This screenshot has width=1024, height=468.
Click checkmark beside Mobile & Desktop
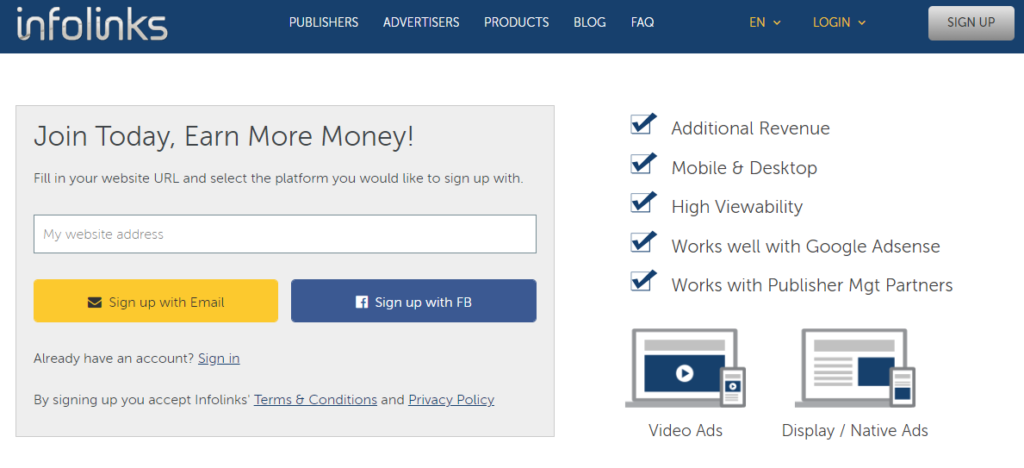point(643,164)
